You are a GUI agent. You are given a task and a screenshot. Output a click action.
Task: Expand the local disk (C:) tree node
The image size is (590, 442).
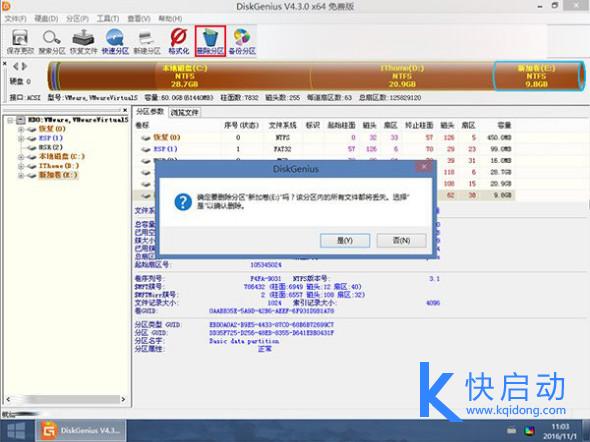21,156
